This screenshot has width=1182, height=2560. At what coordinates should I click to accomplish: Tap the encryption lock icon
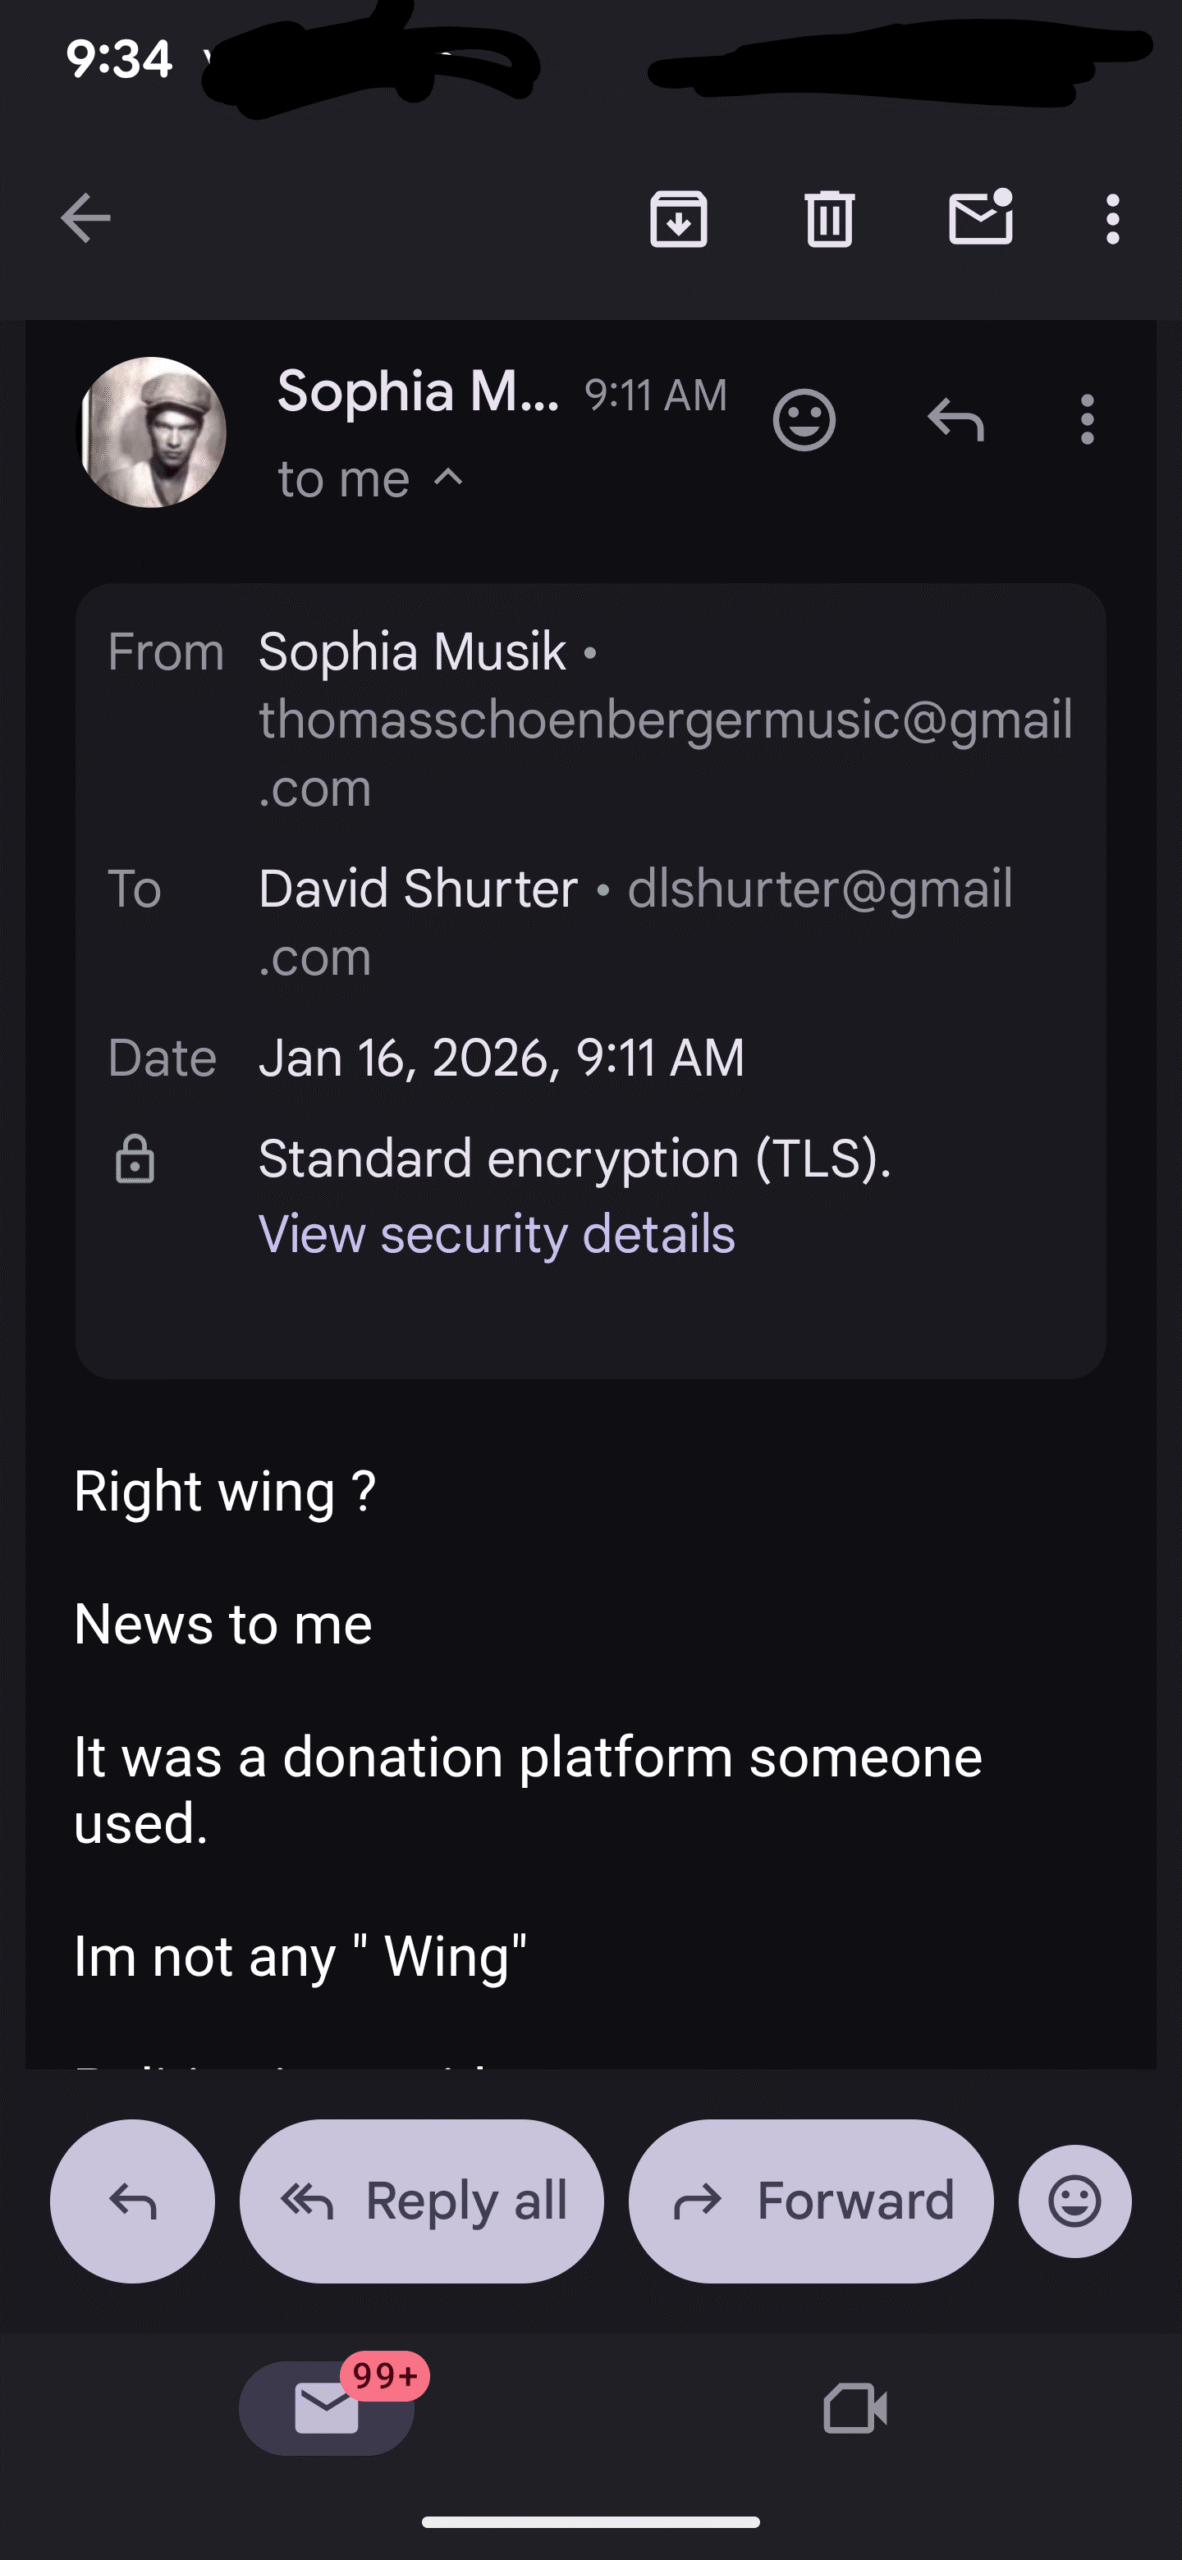pos(135,1160)
